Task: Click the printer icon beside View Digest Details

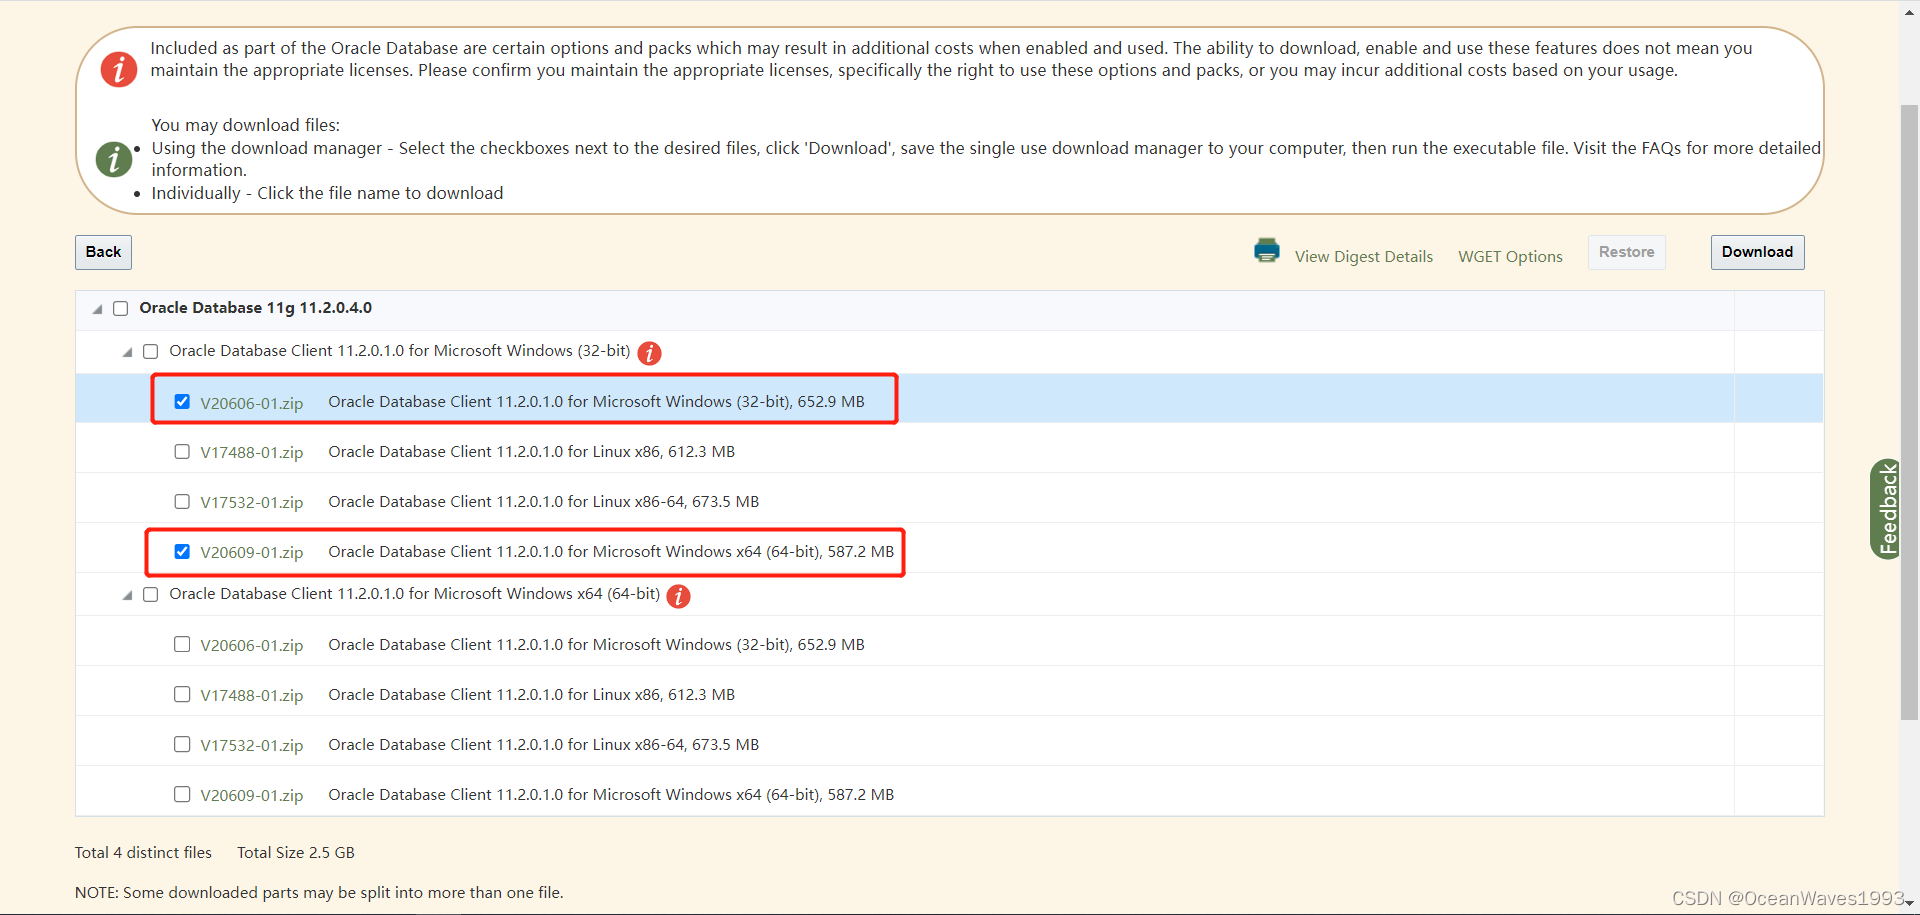Action: pos(1267,250)
